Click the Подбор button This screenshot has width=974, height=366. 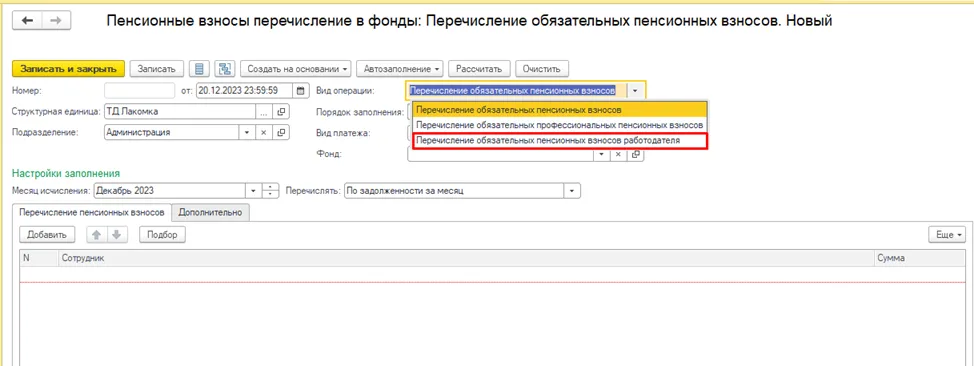pos(162,235)
